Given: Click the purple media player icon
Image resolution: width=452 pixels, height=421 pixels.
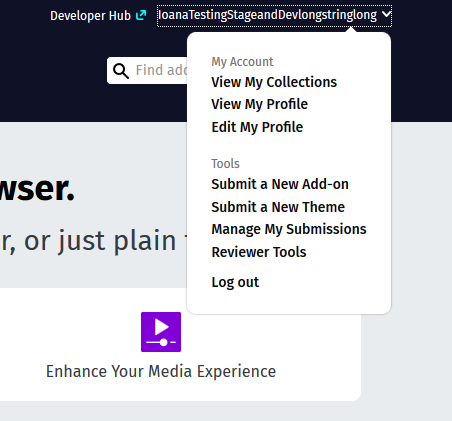Looking at the screenshot, I should (161, 332).
